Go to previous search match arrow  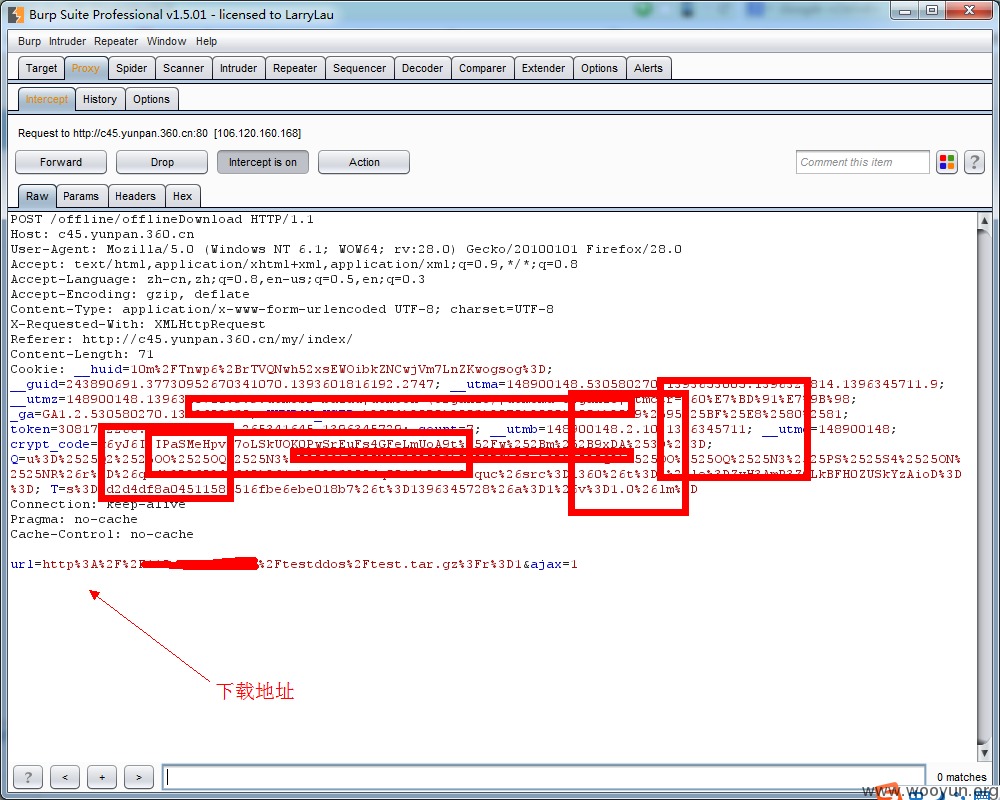tap(65, 776)
